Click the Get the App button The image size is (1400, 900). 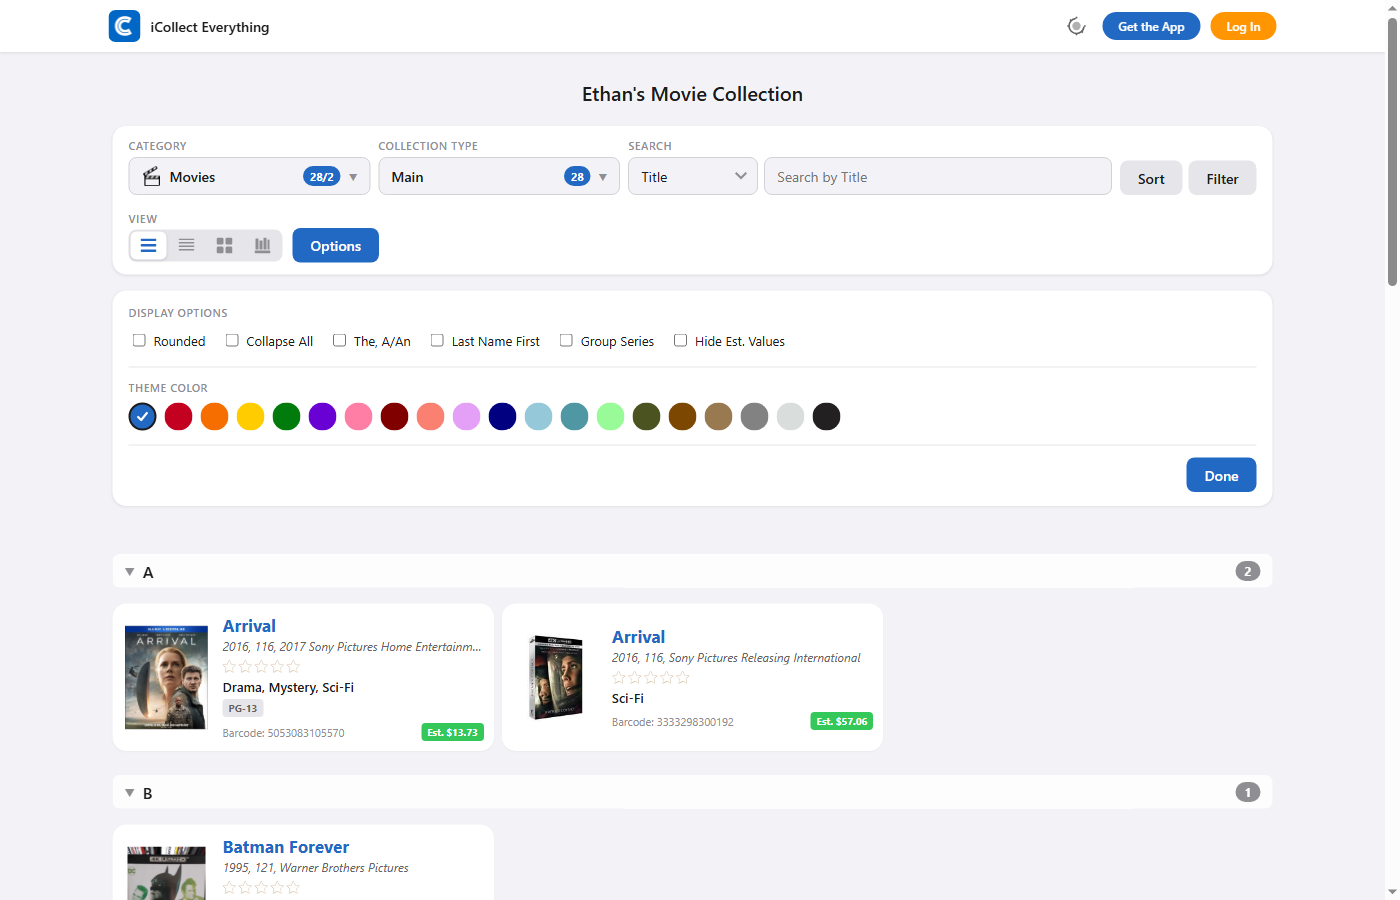click(x=1151, y=26)
